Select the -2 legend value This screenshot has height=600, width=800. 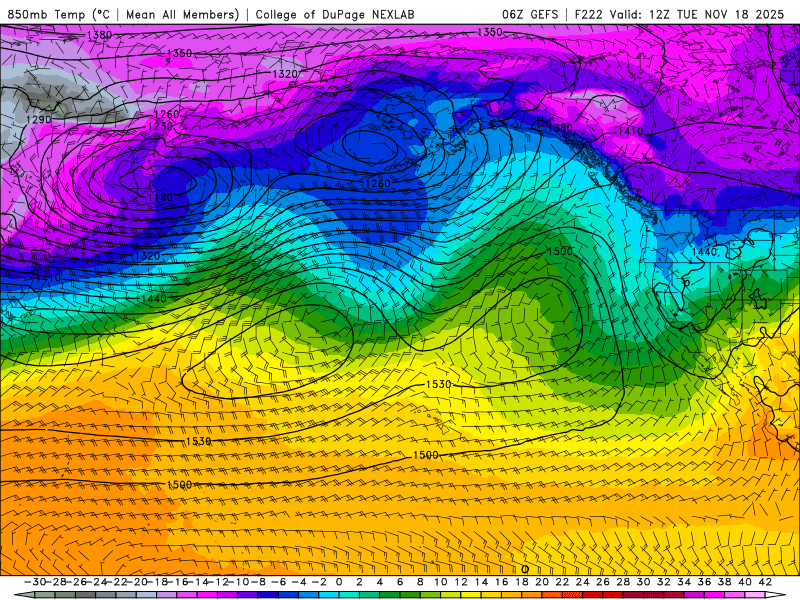(319, 582)
